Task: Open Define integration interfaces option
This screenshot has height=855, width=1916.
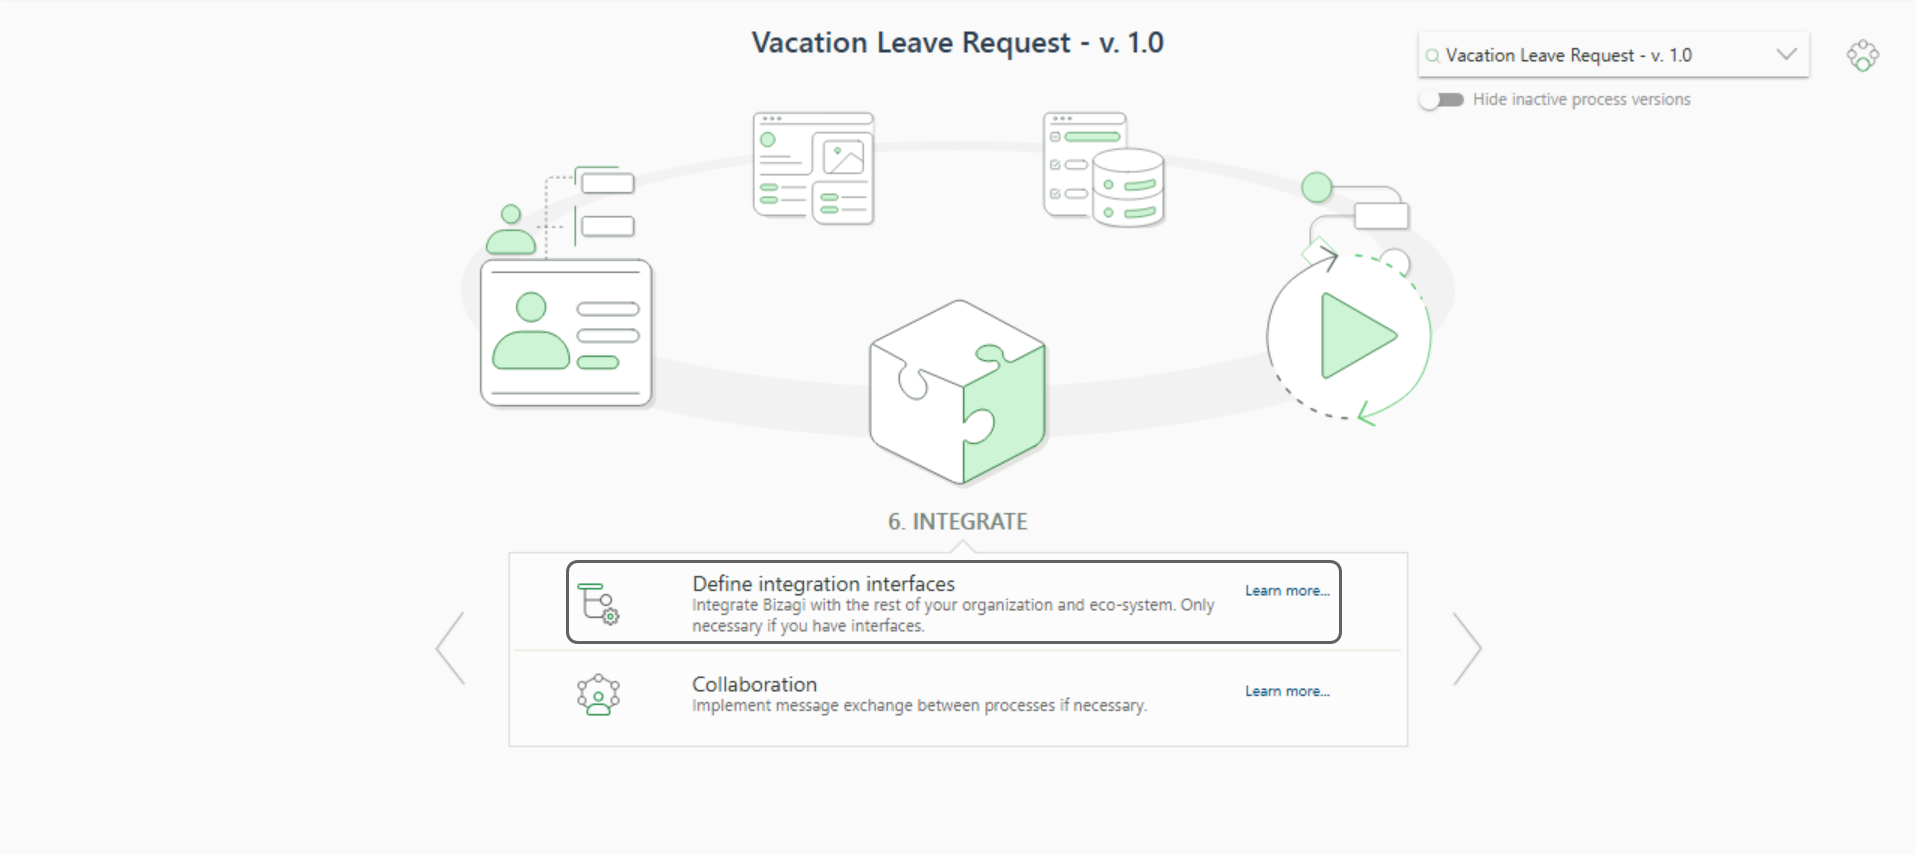Action: [x=954, y=602]
